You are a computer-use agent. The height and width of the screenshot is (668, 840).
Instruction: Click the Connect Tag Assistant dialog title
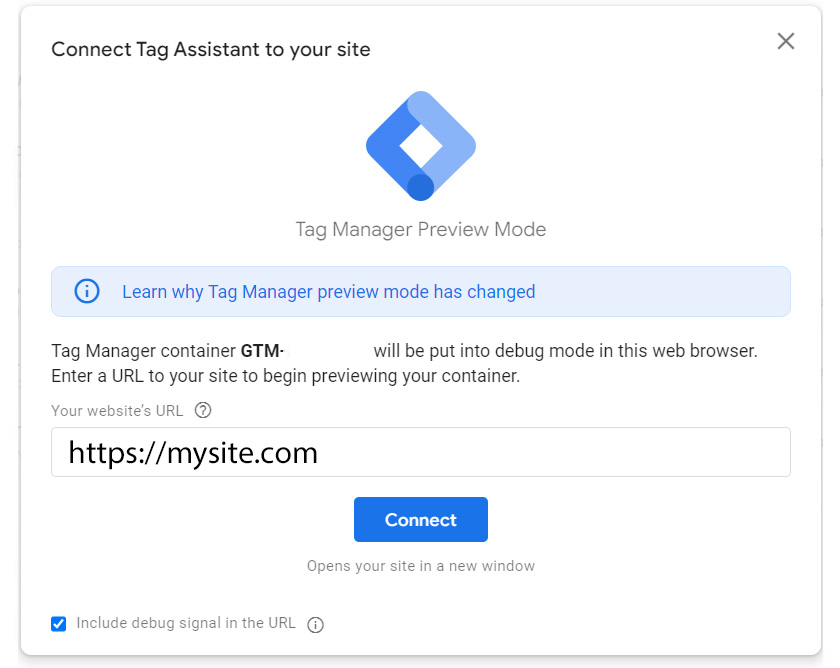click(x=211, y=49)
